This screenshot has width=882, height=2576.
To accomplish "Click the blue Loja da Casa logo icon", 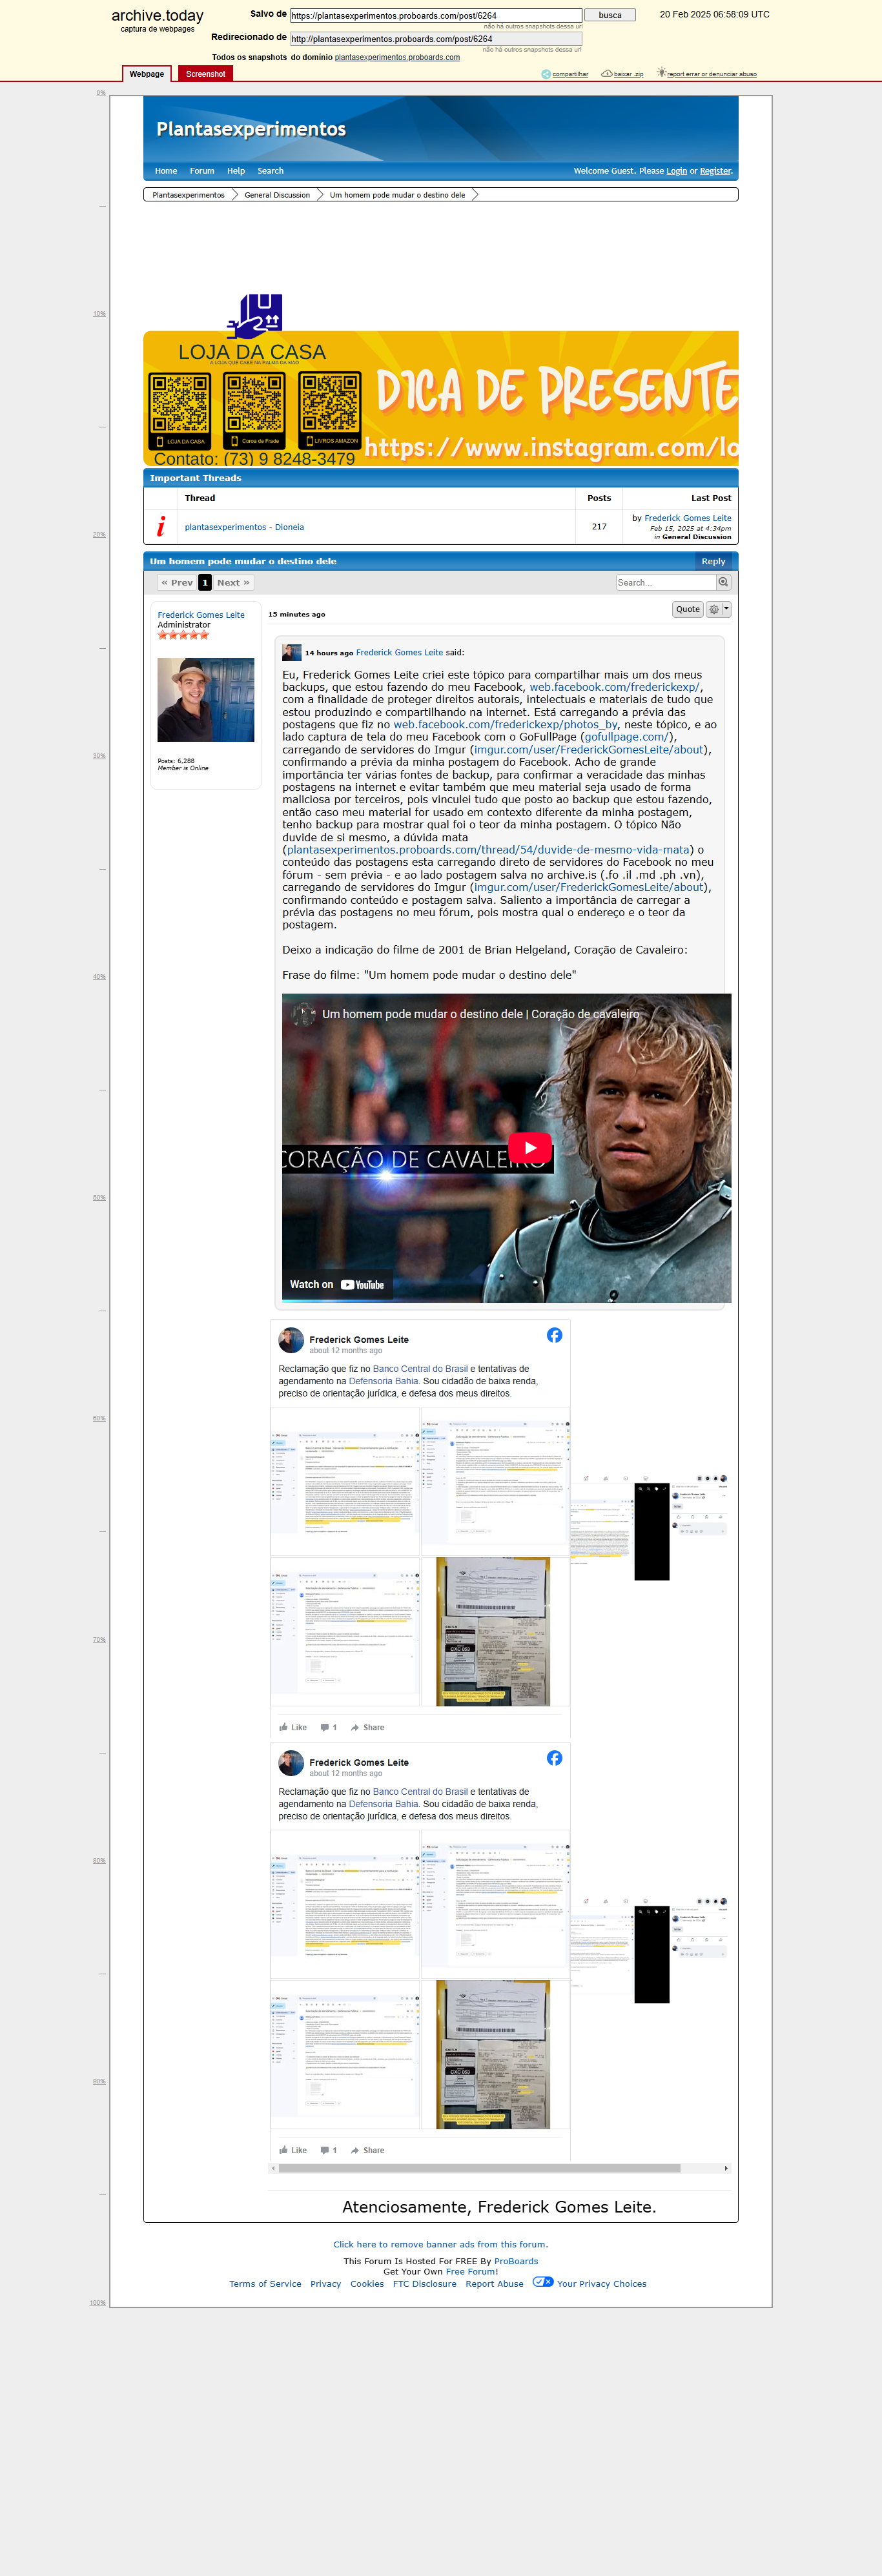I will (x=255, y=316).
